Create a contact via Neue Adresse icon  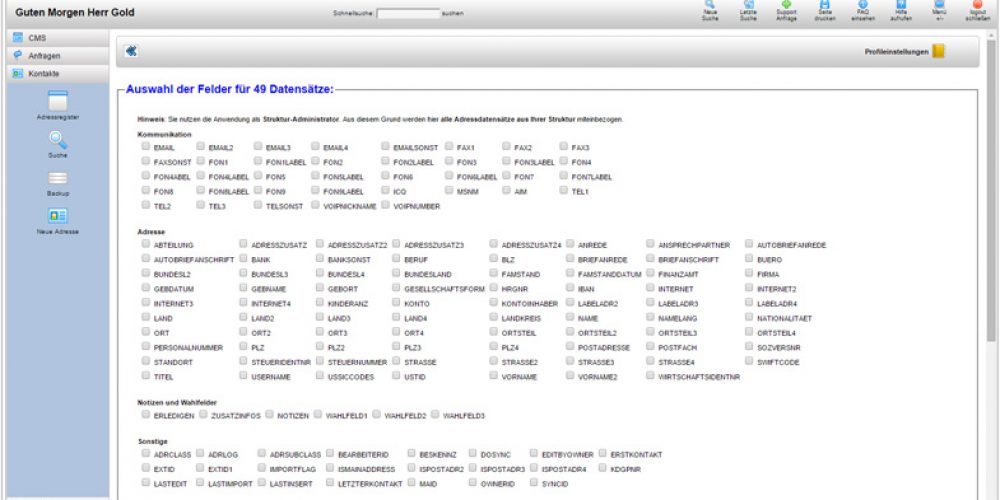point(57,216)
